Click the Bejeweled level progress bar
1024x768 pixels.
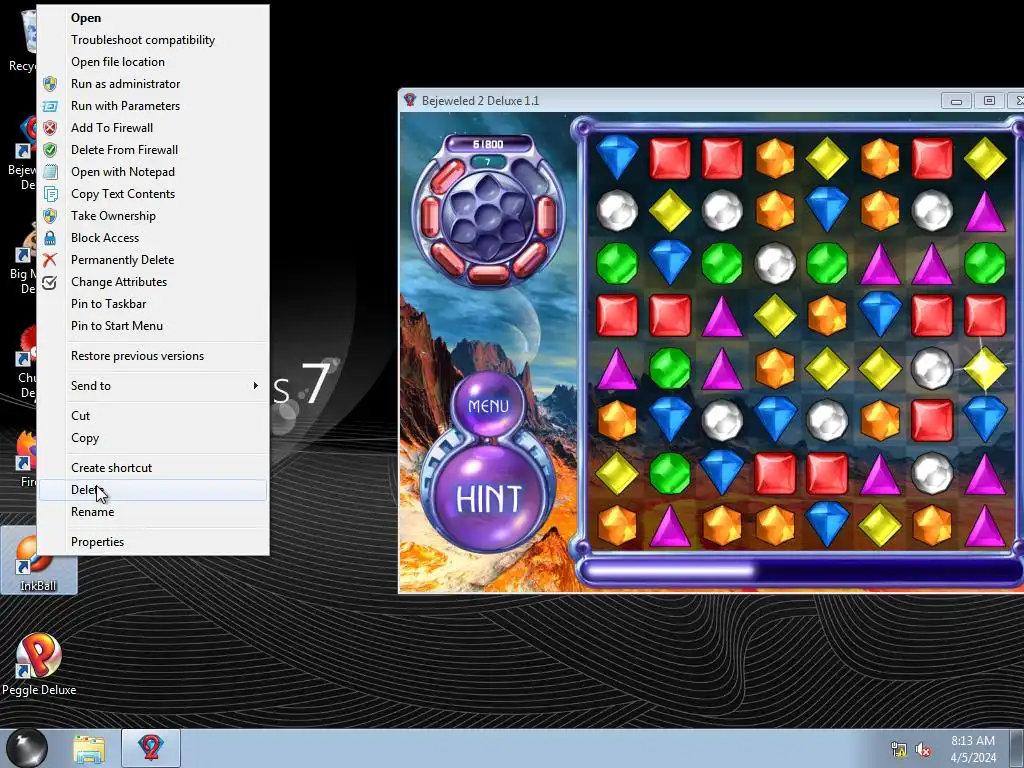click(801, 571)
